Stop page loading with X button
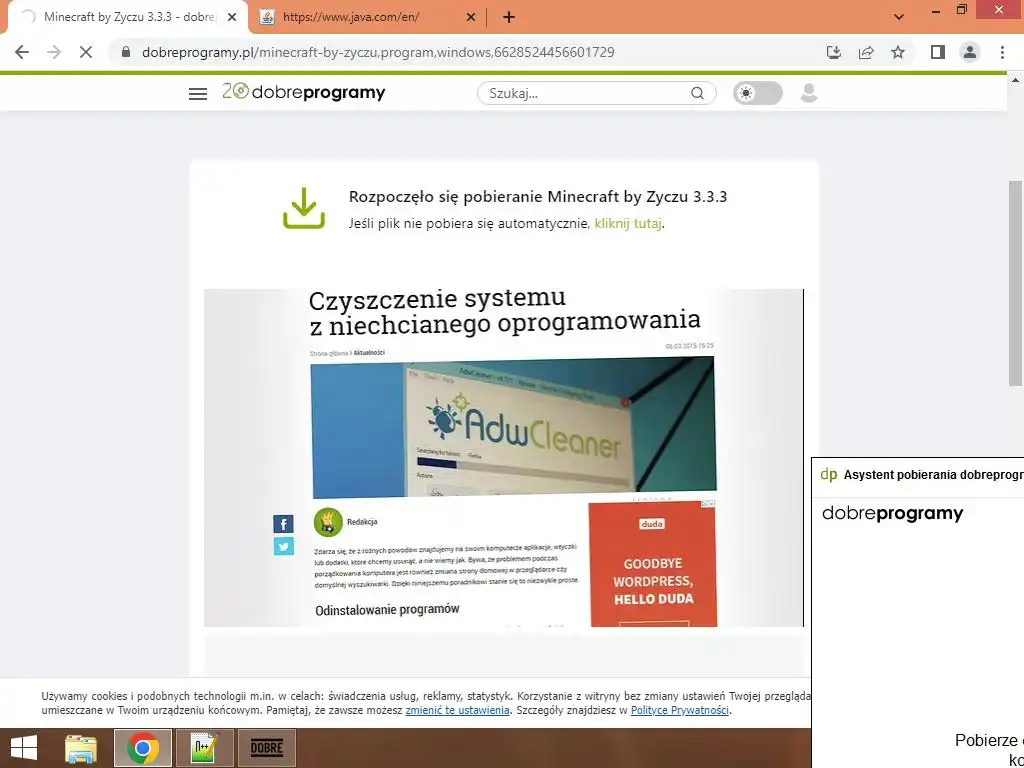 [86, 52]
